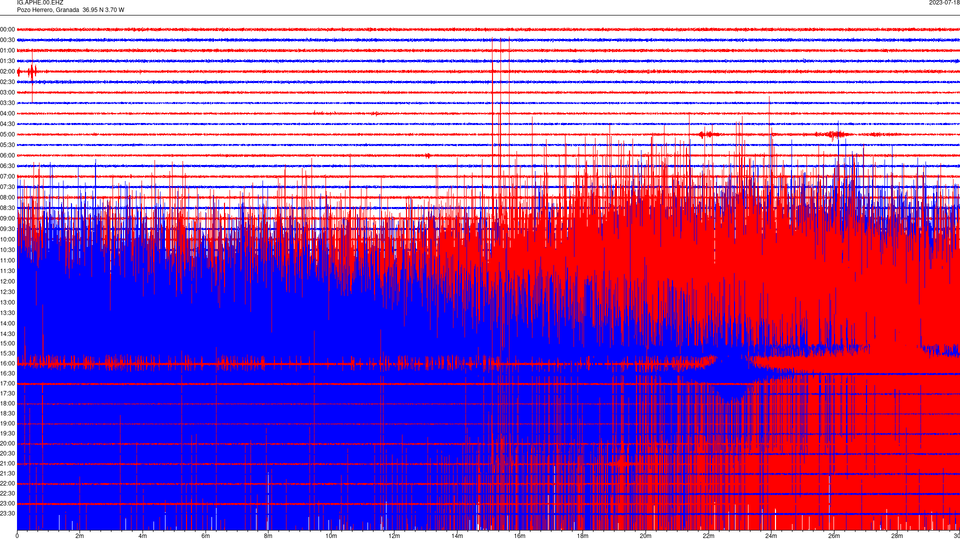Click the 22:00 time label
The image size is (960, 540).
click(7, 484)
